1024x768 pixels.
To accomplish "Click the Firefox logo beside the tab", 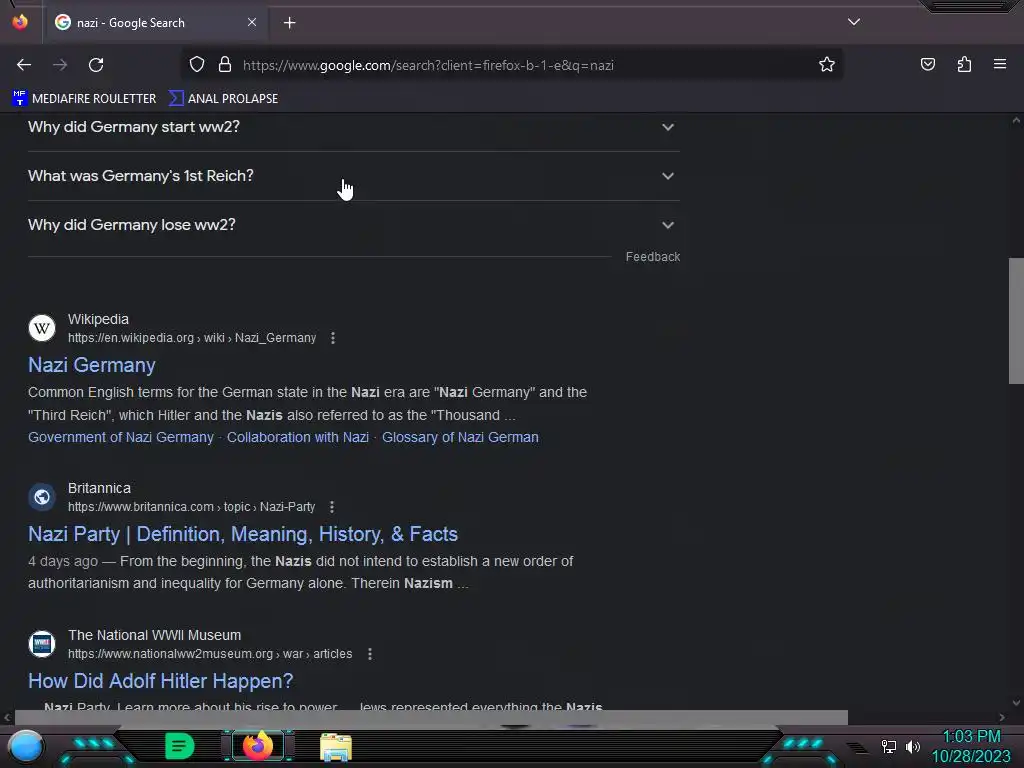I will click(x=20, y=22).
